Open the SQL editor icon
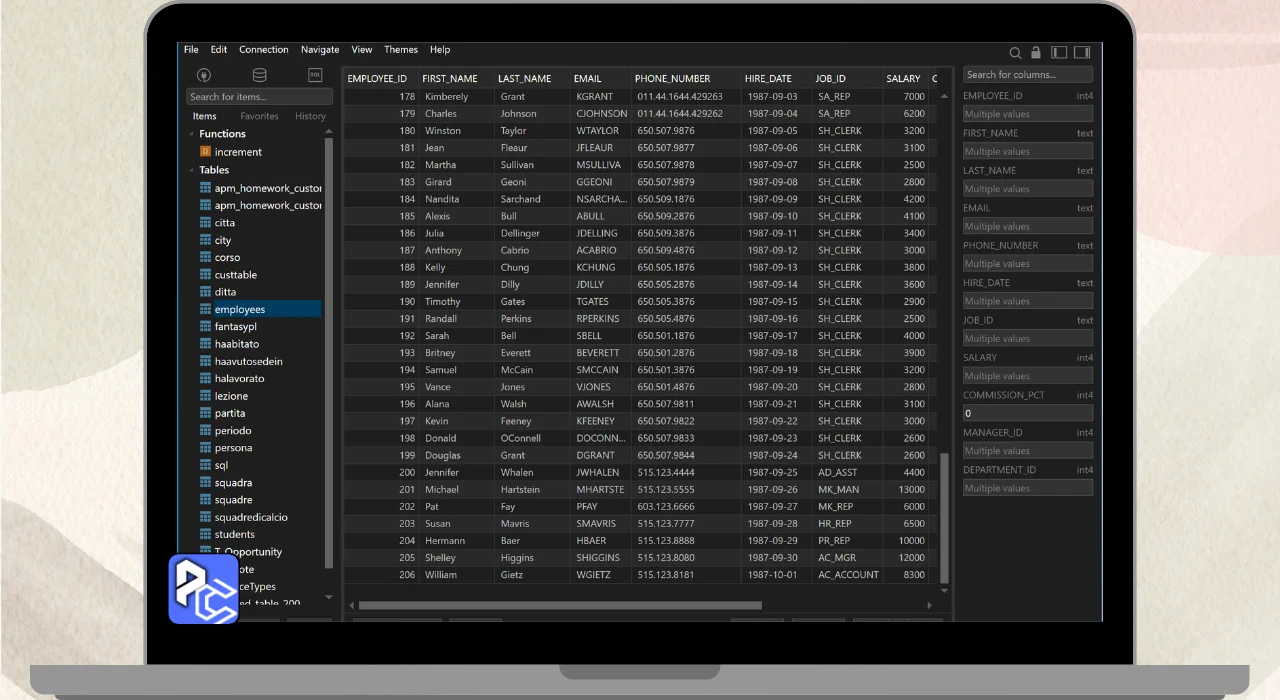Screen dimensions: 1280x700 point(315,75)
